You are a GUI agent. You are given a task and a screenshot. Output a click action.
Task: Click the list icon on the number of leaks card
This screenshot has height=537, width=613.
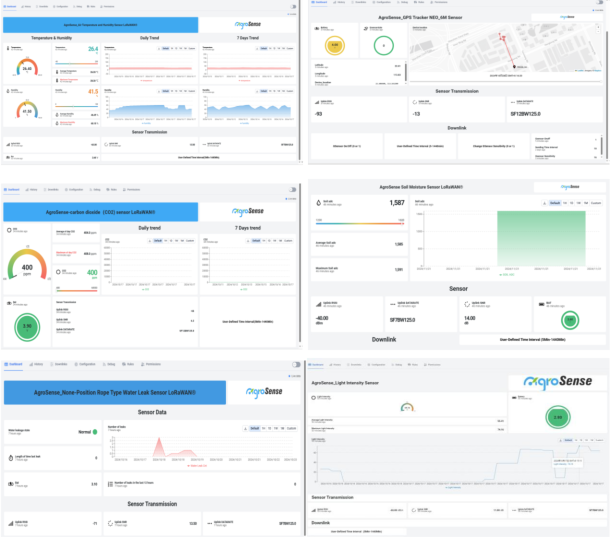pos(110,484)
